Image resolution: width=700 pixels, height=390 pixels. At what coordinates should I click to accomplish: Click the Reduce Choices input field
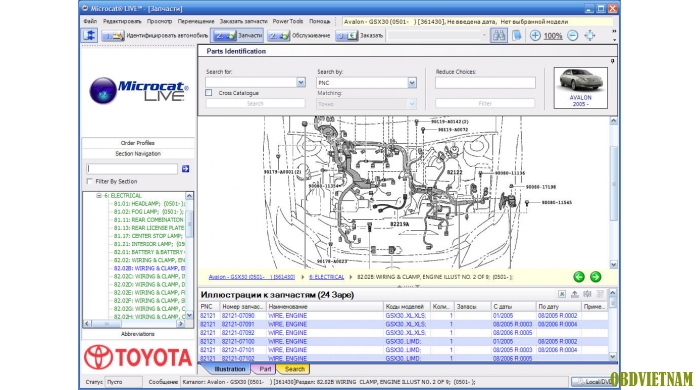tap(485, 83)
